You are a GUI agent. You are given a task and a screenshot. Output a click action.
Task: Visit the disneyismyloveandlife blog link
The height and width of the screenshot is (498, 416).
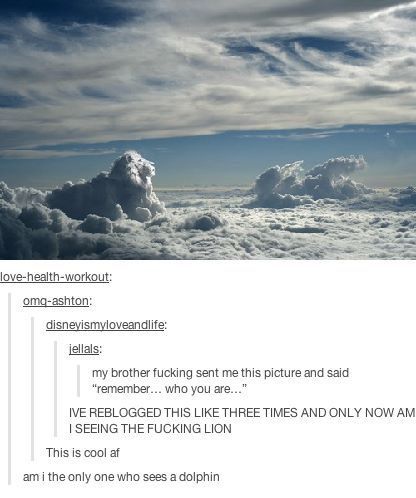105,325
